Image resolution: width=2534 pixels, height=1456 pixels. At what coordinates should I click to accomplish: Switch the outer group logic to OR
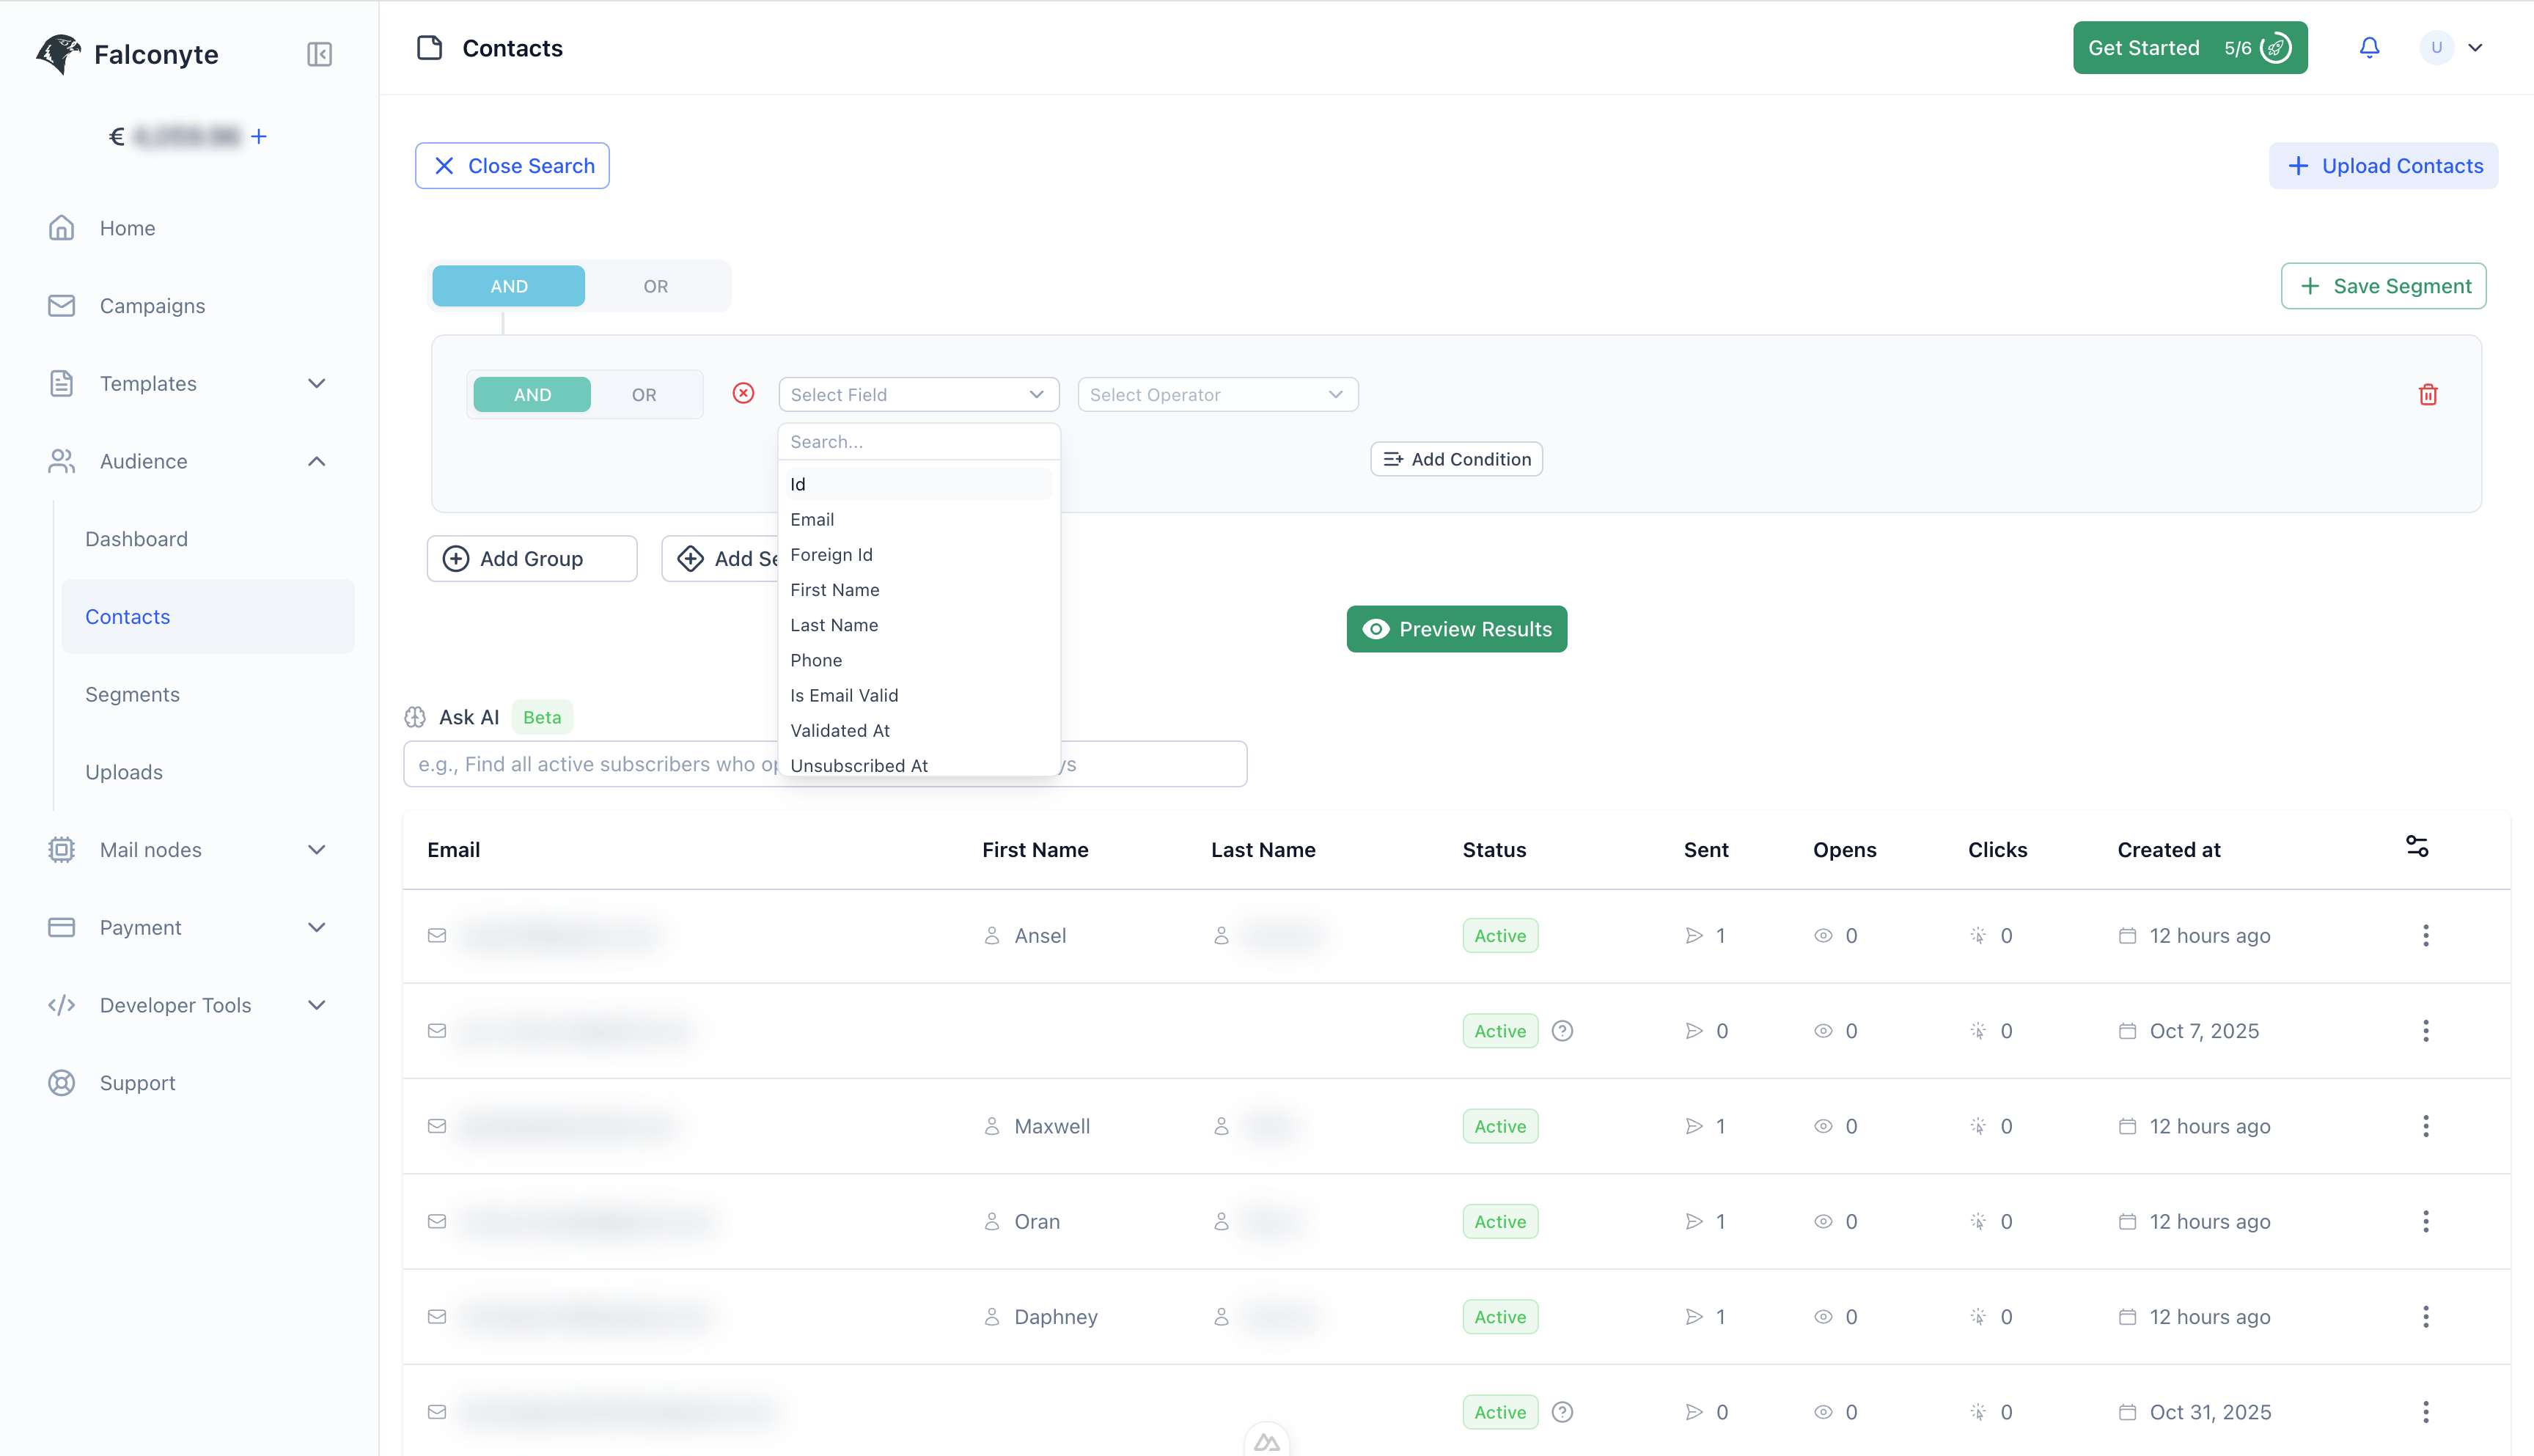(x=655, y=285)
